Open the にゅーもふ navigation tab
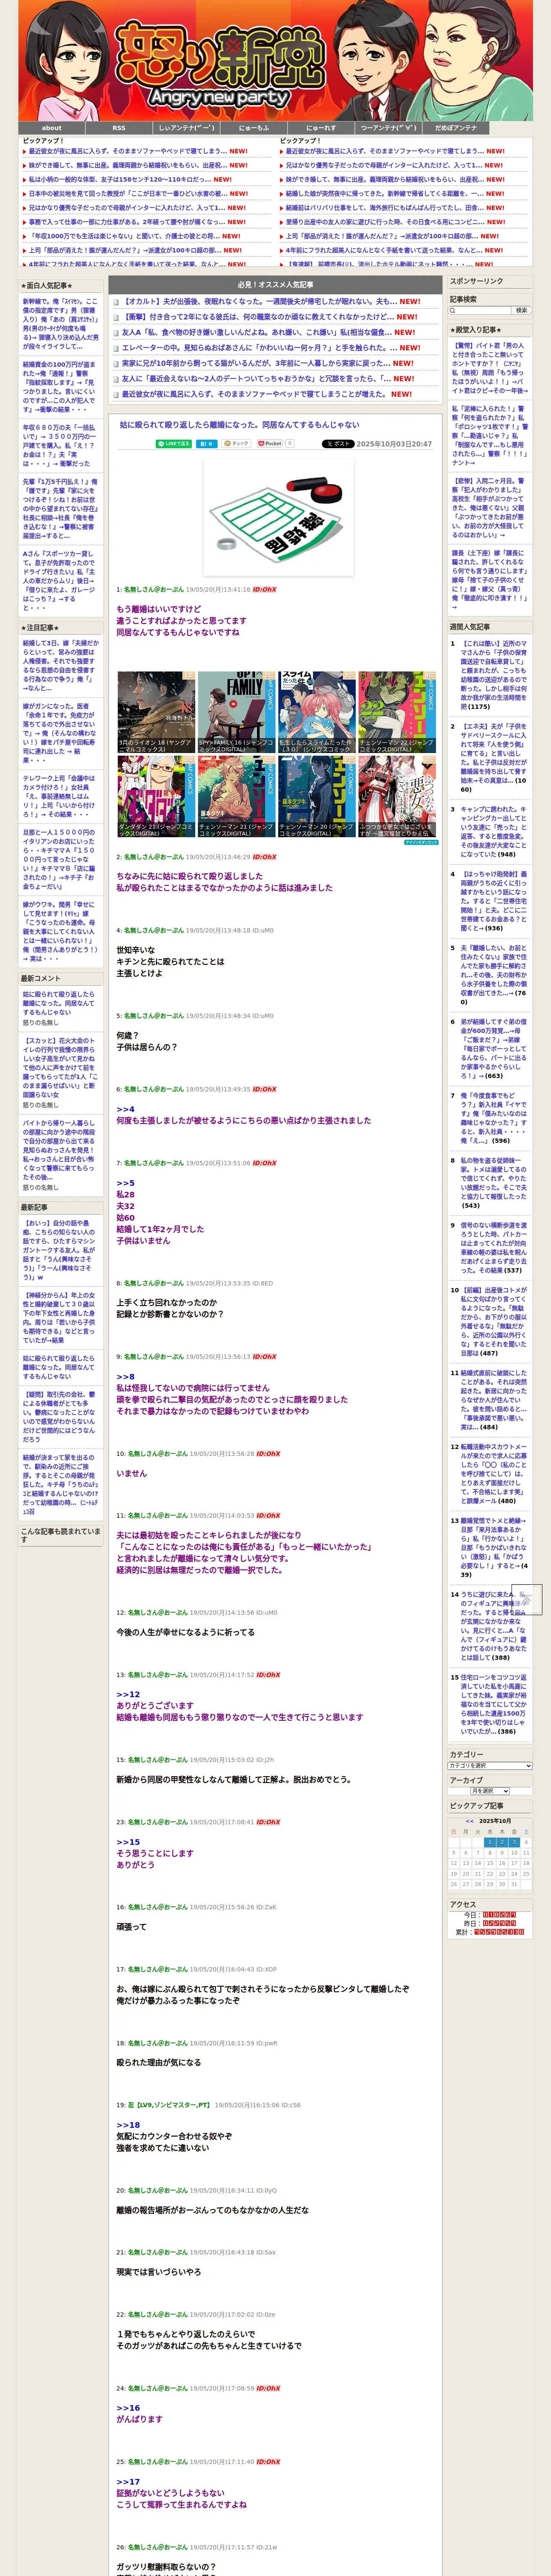The image size is (551, 2576). tap(254, 128)
